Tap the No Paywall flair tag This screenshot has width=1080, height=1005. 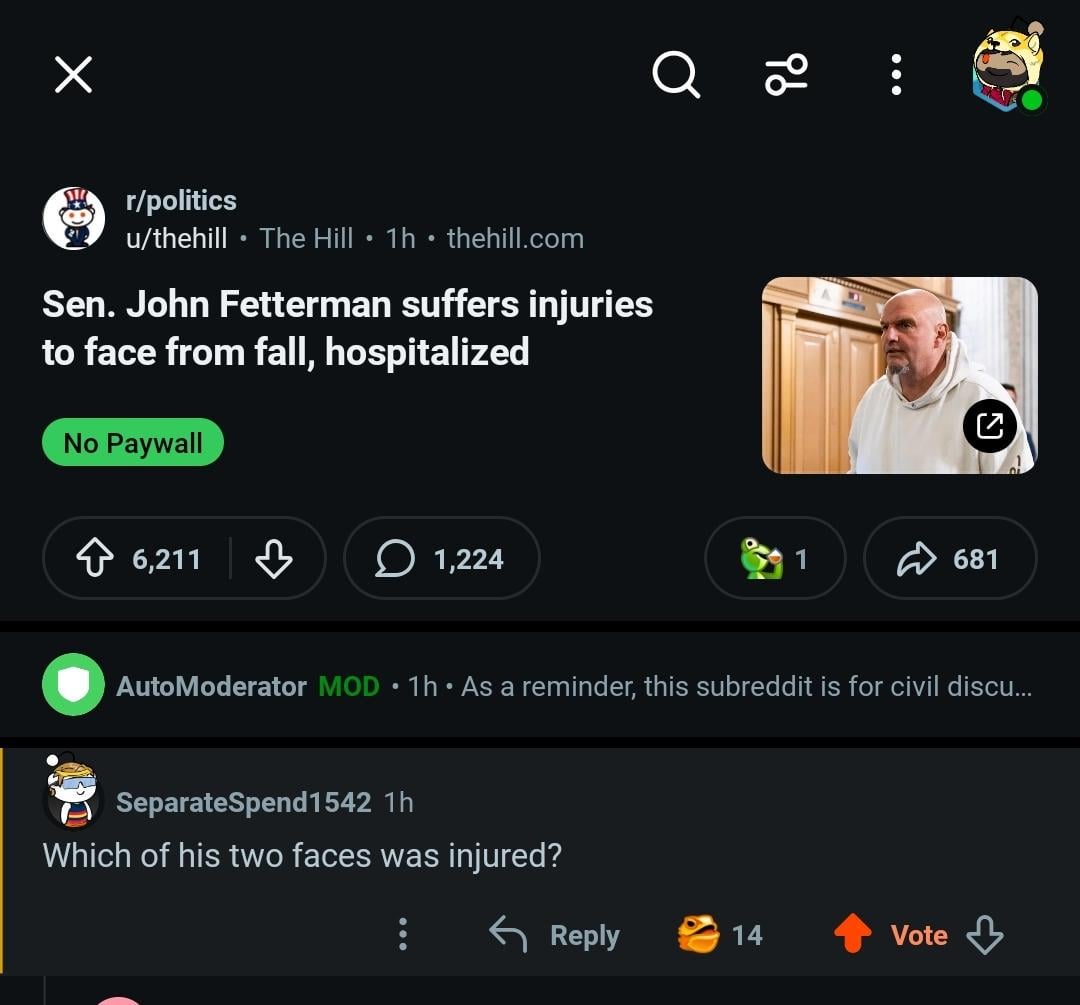point(133,443)
